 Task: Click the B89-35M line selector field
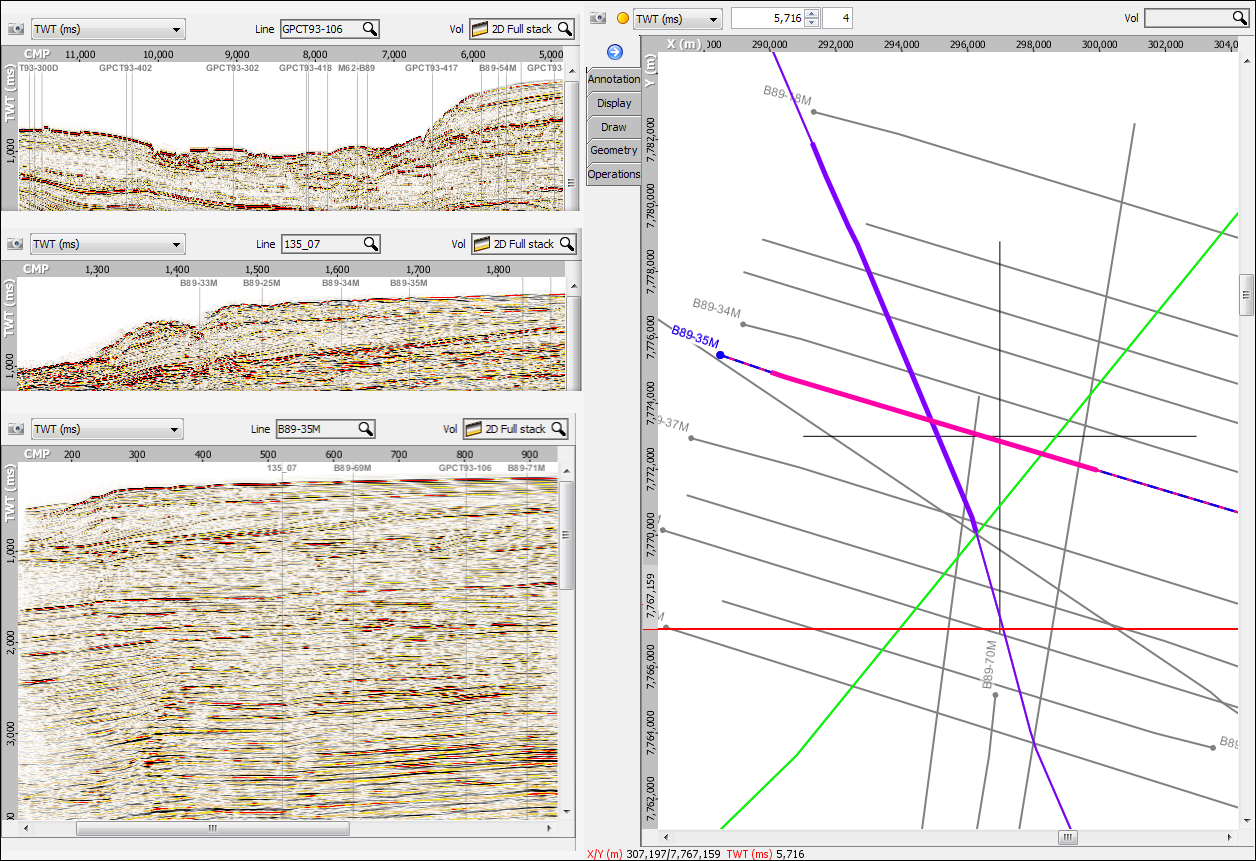pyautogui.click(x=326, y=429)
